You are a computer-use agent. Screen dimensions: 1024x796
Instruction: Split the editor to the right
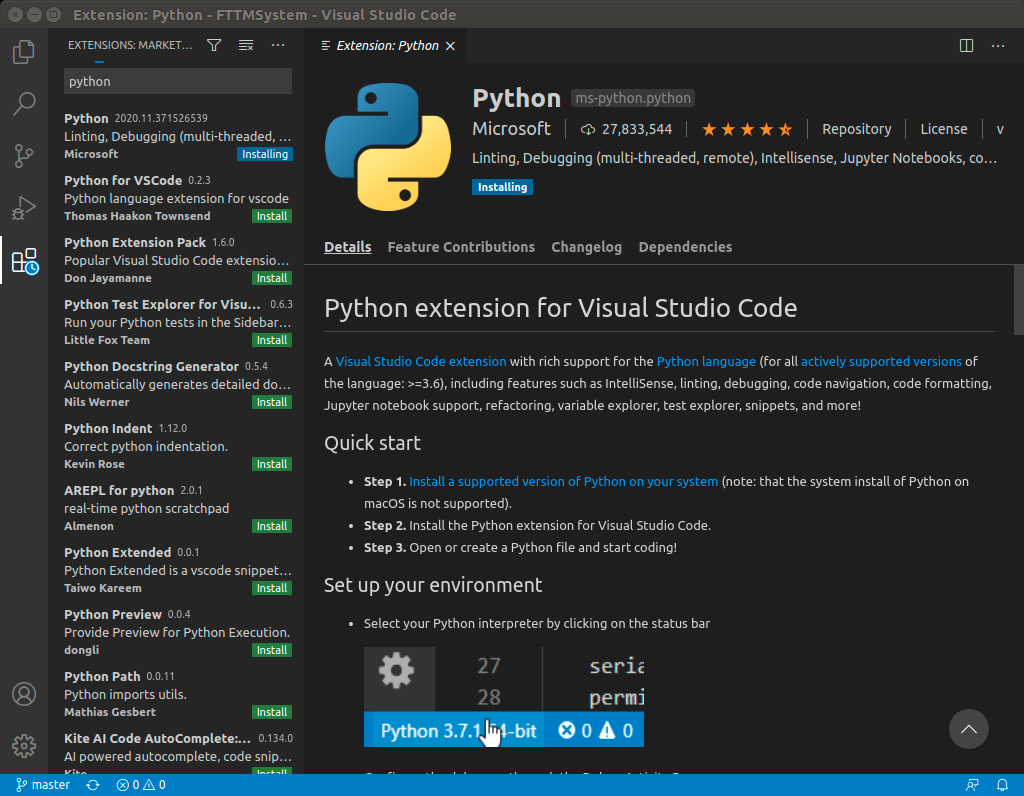coord(967,46)
